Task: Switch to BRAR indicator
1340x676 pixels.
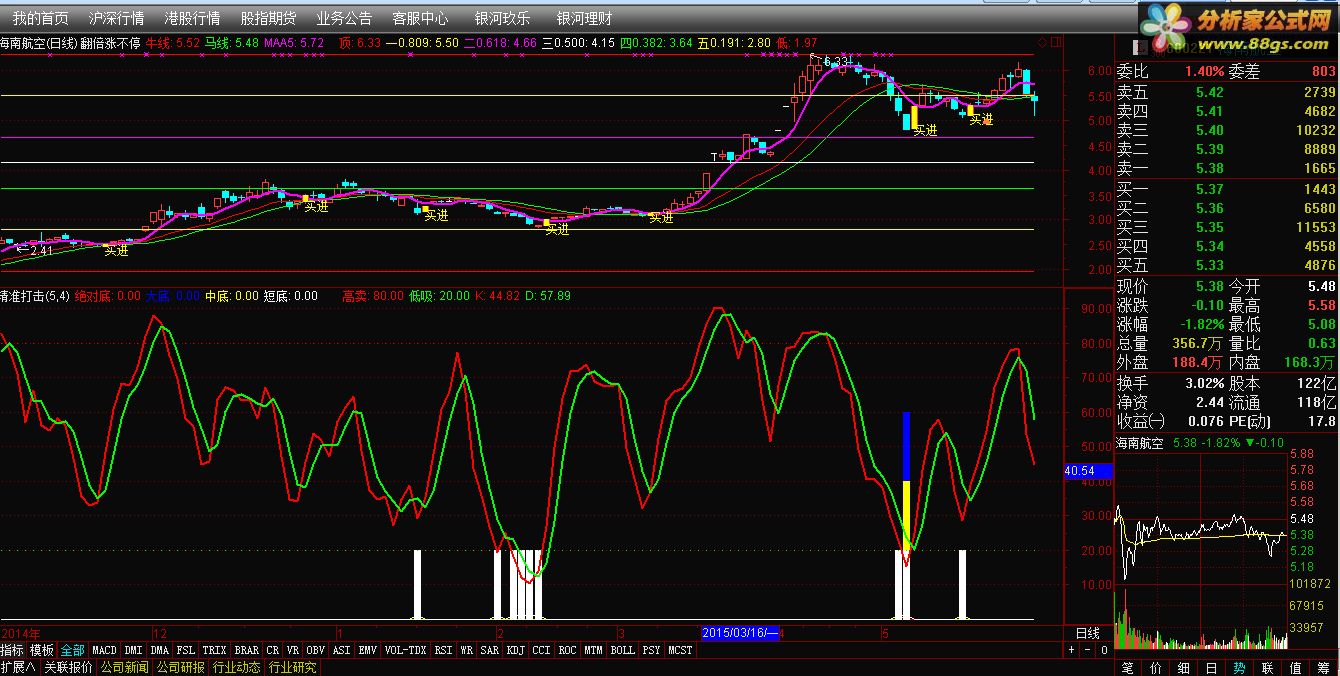Action: point(246,650)
